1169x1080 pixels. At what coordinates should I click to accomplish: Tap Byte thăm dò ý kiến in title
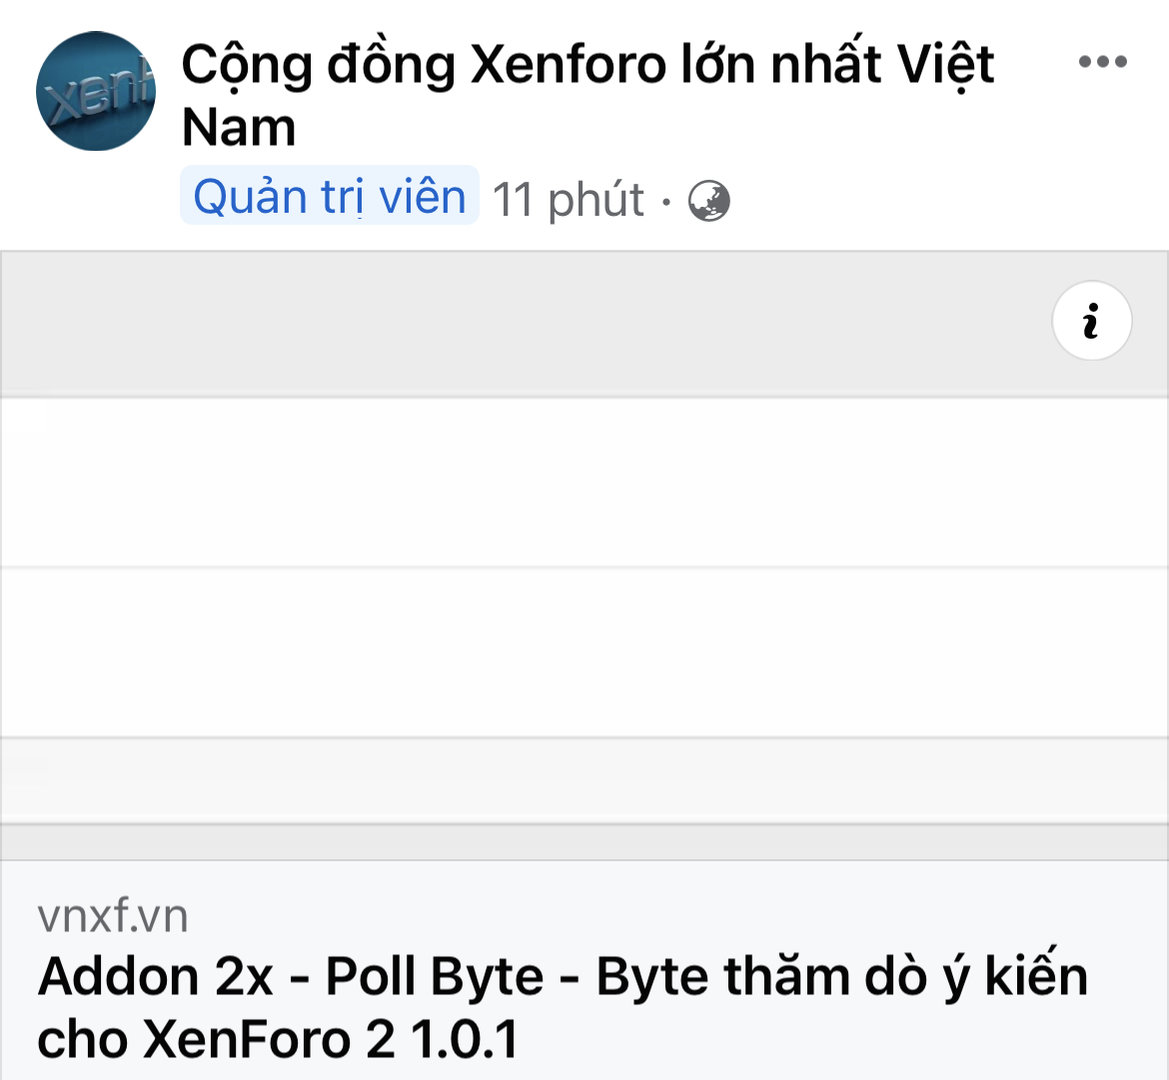[842, 976]
